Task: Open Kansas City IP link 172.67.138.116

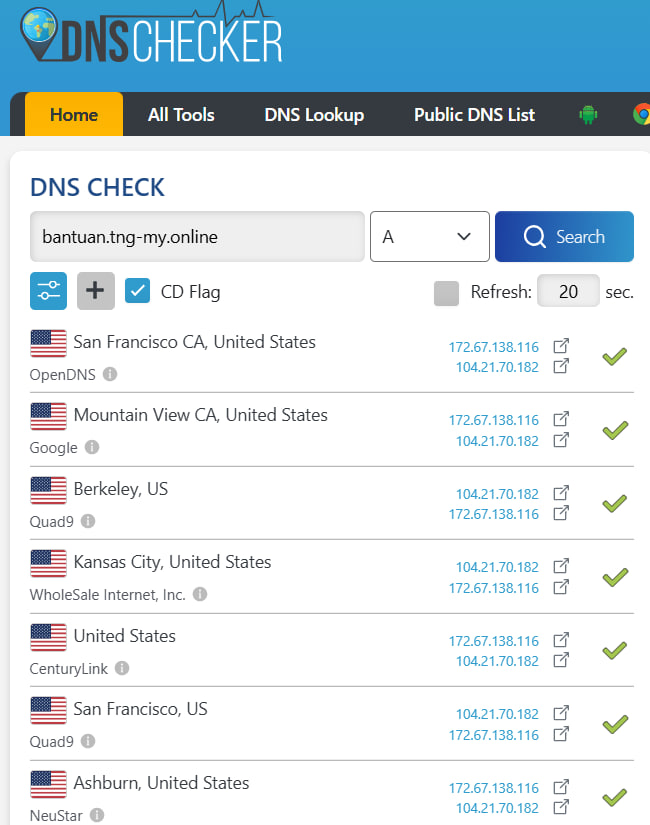Action: 494,587
